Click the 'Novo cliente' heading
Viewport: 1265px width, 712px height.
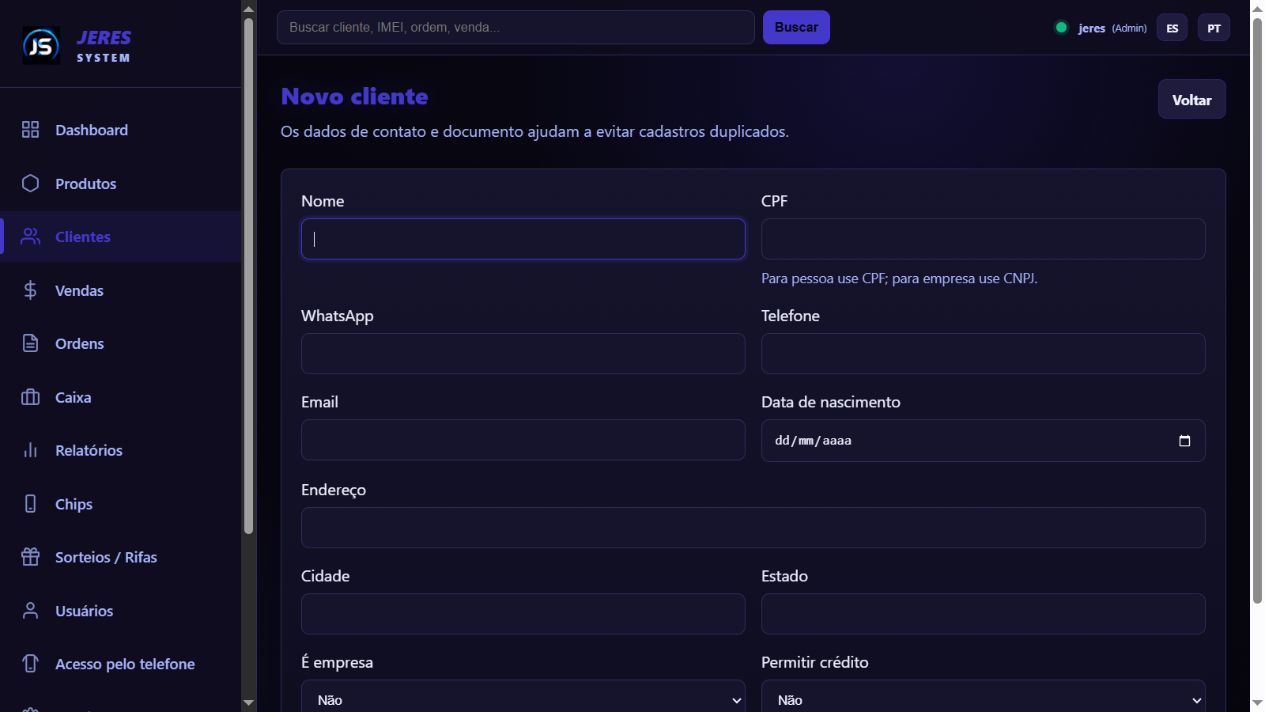point(354,96)
